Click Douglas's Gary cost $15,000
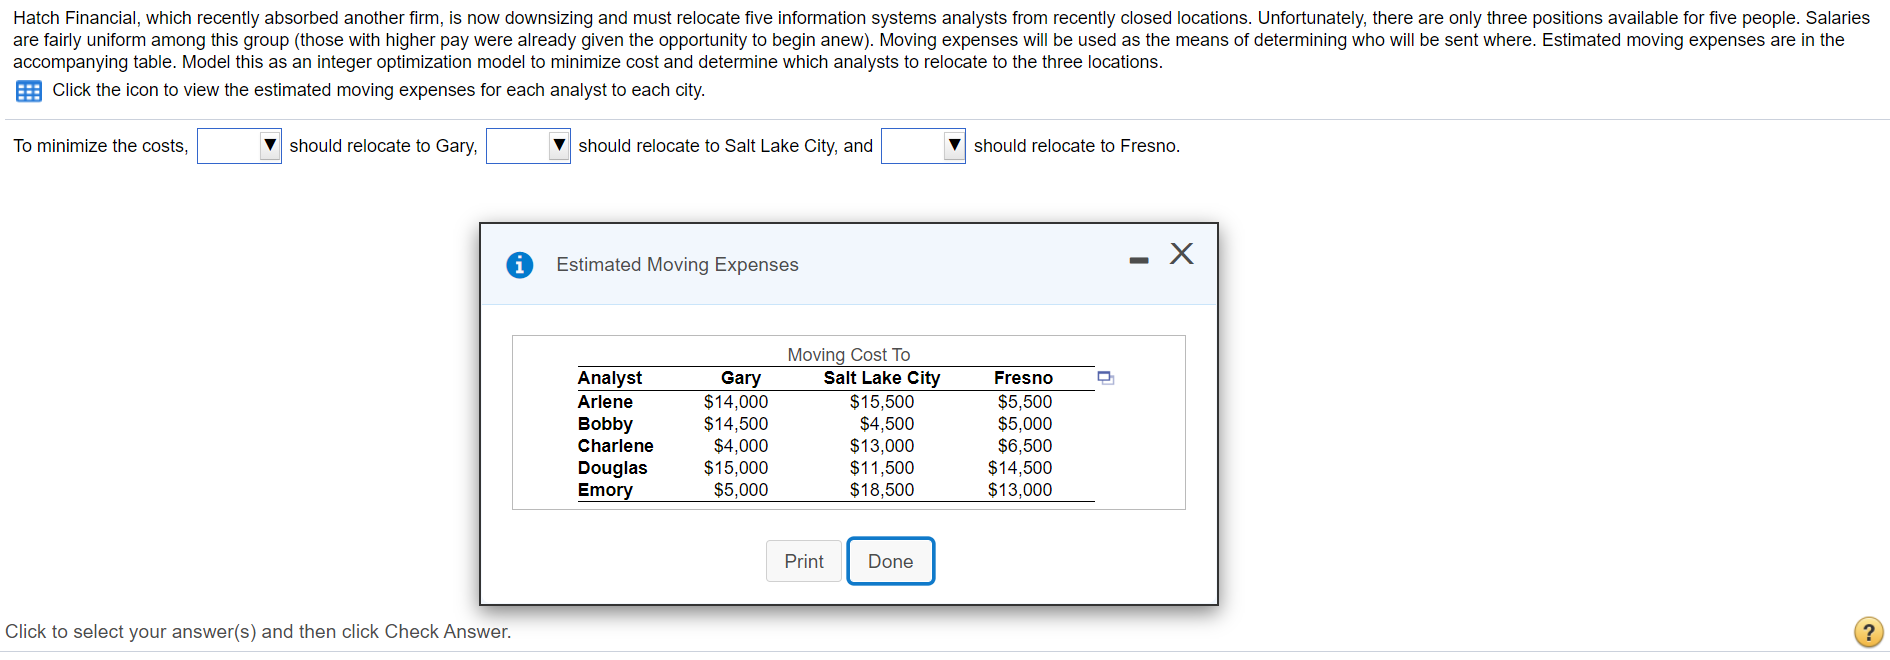This screenshot has height=660, width=1890. point(736,468)
